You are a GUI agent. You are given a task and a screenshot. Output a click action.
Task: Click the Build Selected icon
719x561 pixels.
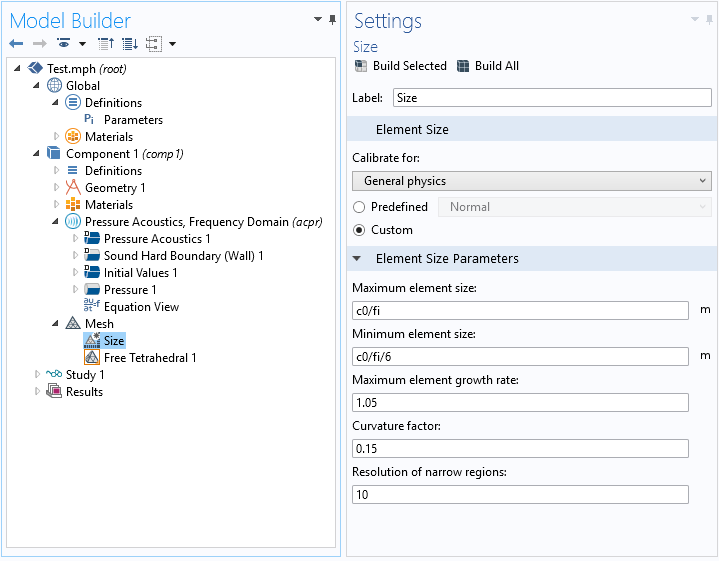[x=361, y=66]
